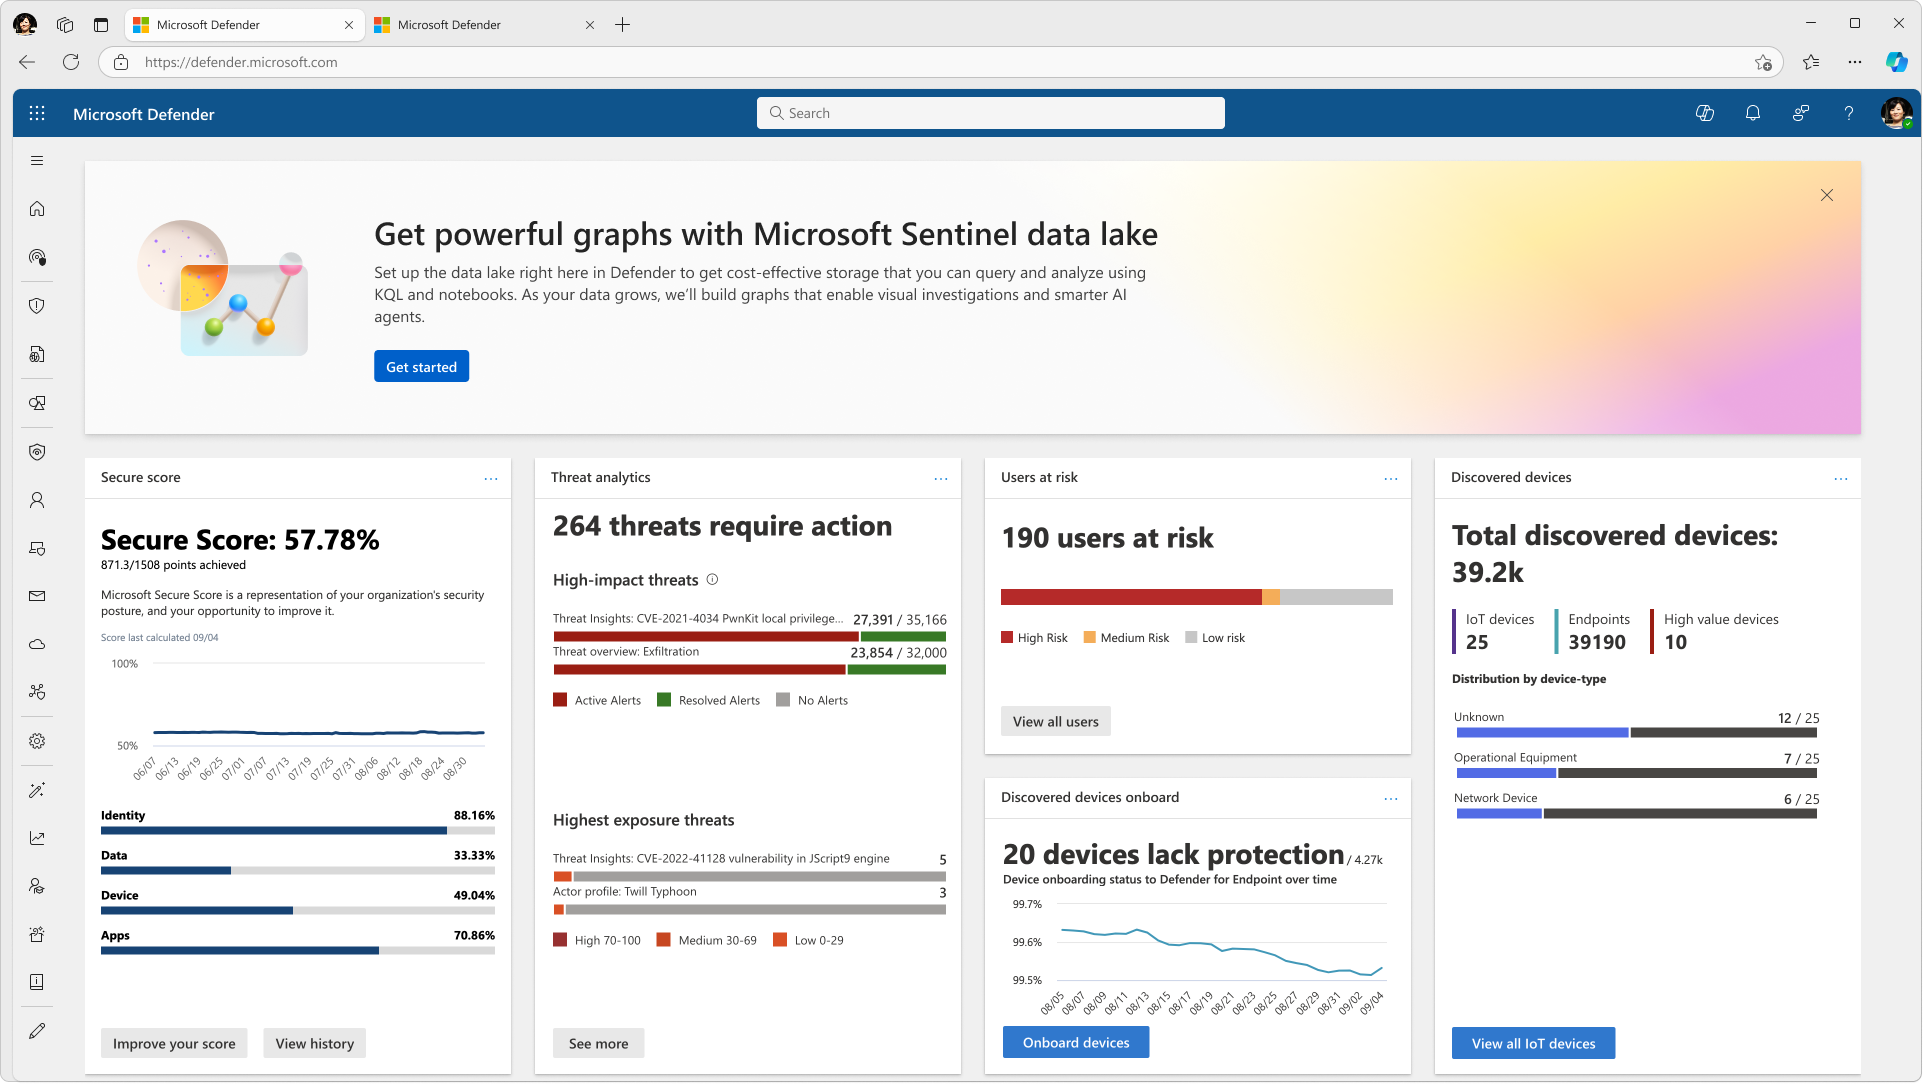
Task: Open the app launcher waffle icon
Action: pos(37,114)
